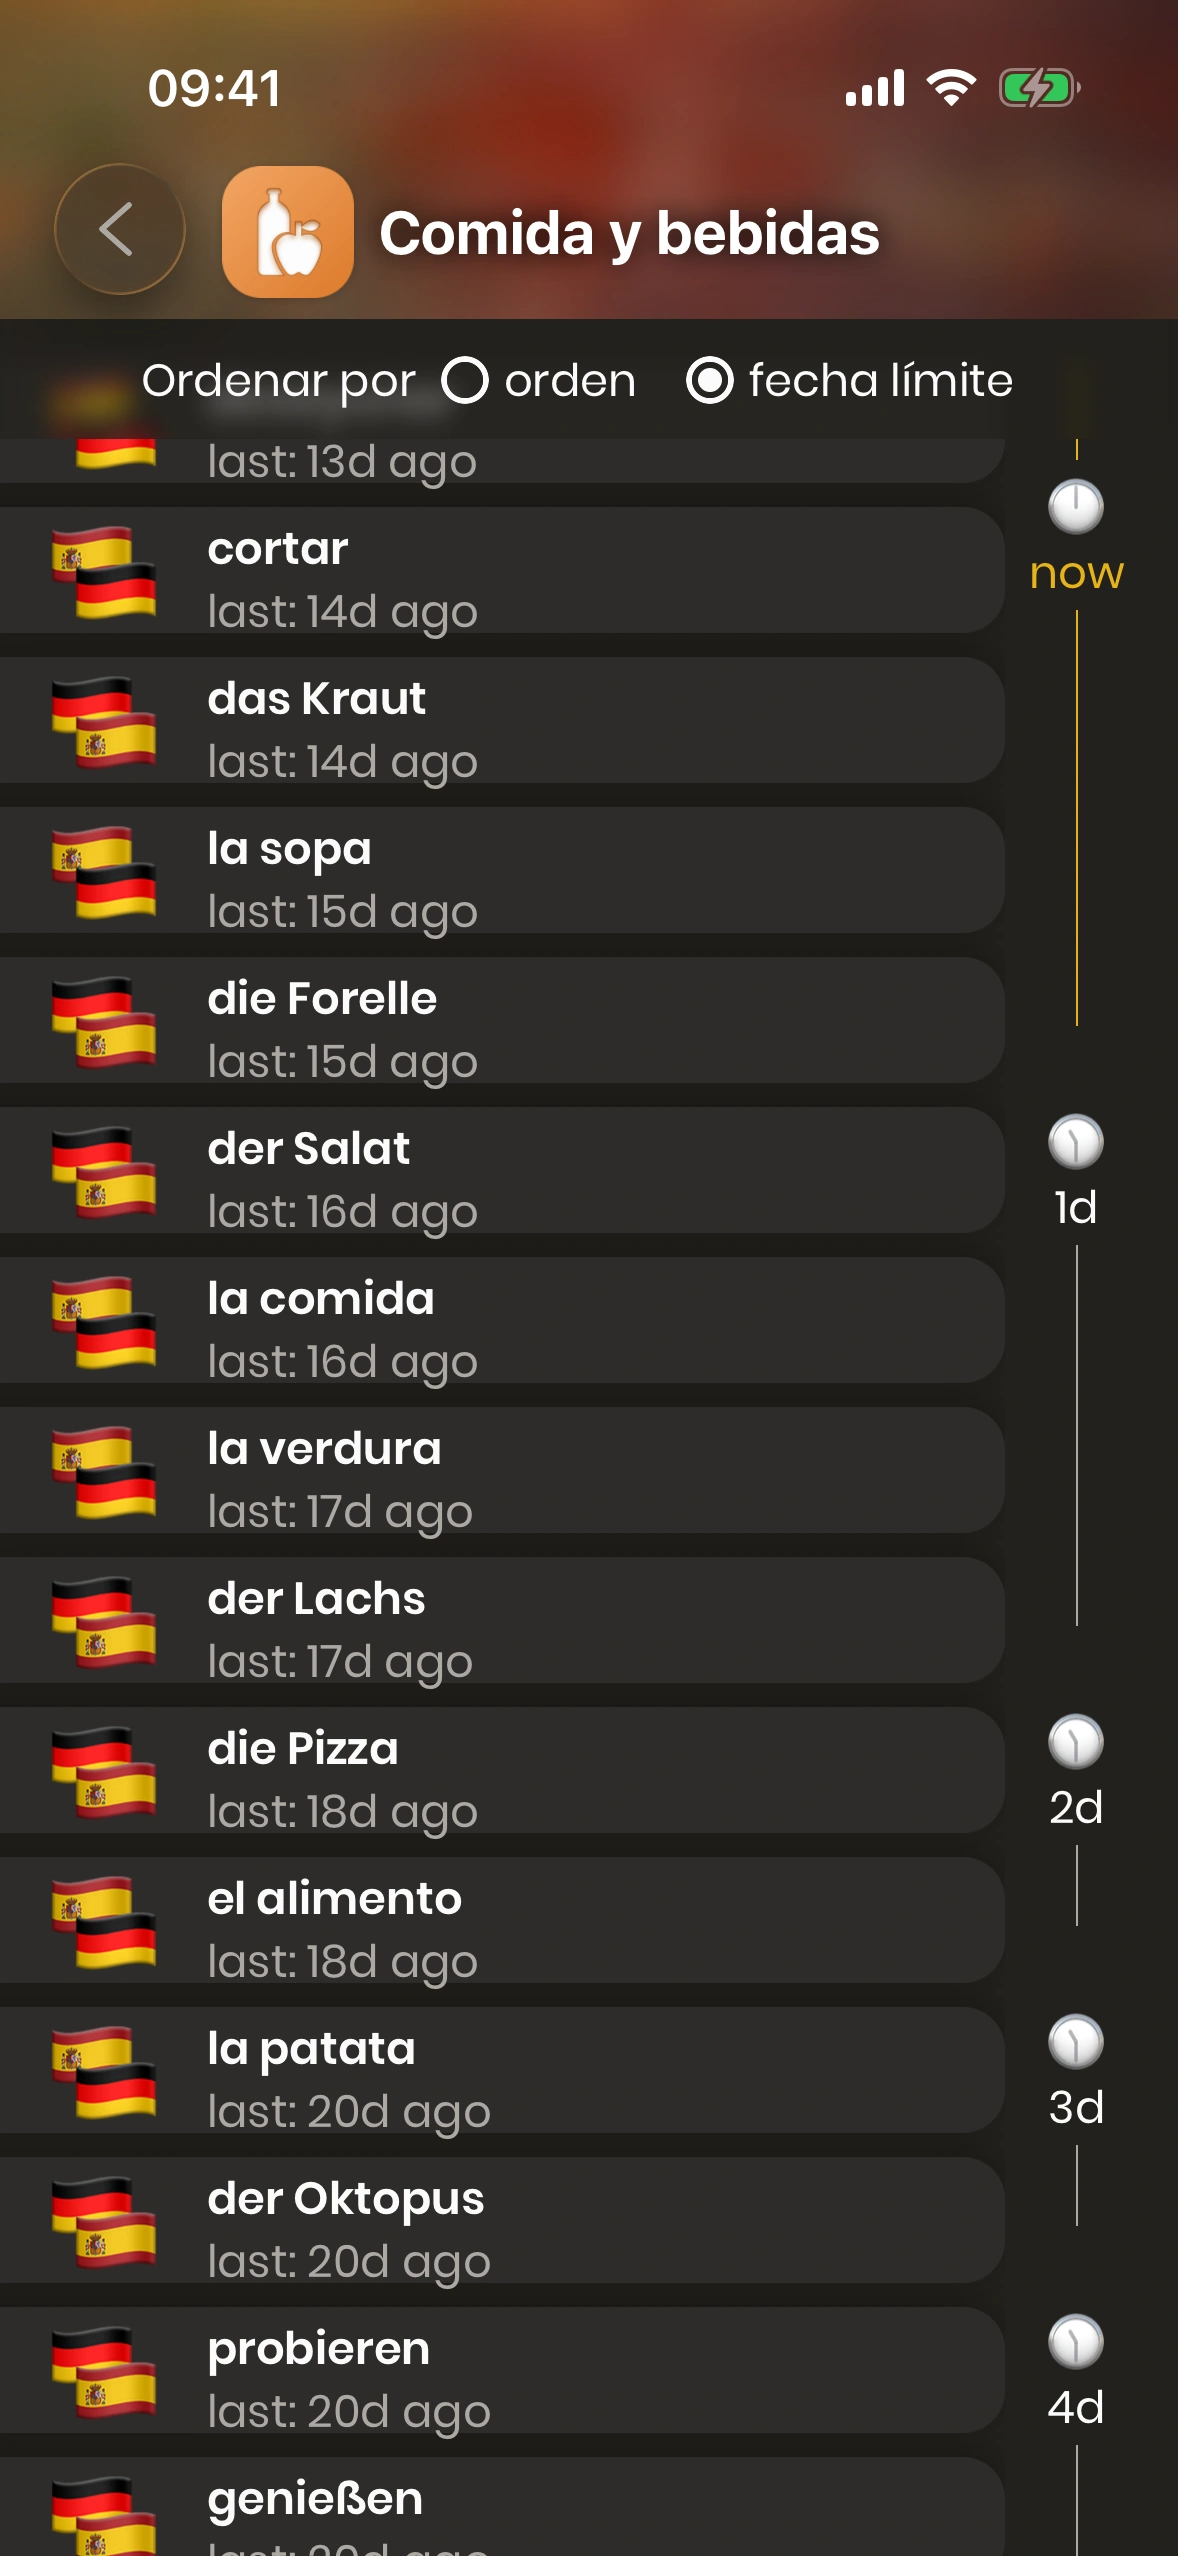Screen dimensions: 1178x2556
Task: Tap the 2d clock icon
Action: tap(1075, 1742)
